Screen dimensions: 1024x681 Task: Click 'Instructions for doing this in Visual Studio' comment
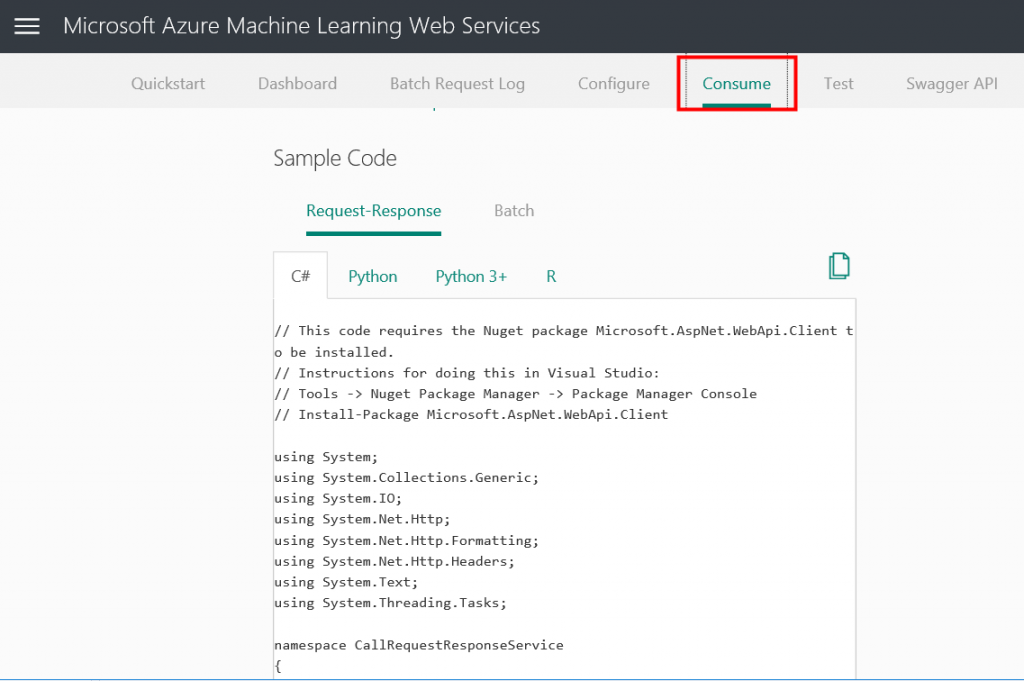[467, 373]
